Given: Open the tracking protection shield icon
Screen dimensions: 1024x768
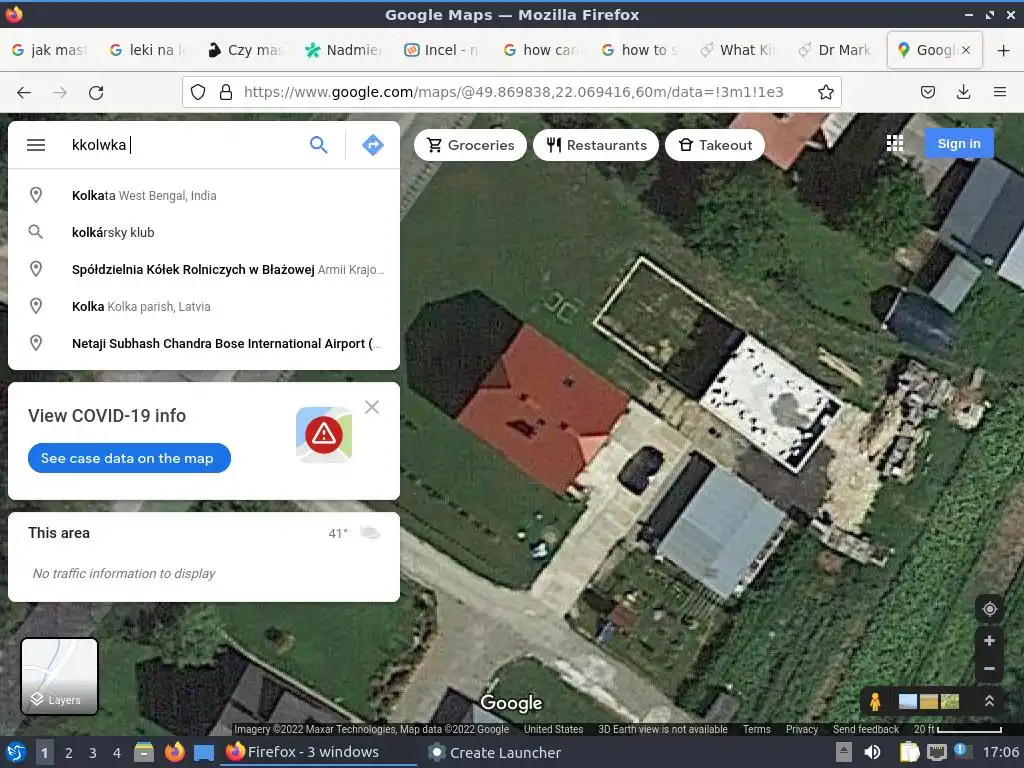Looking at the screenshot, I should coord(198,92).
